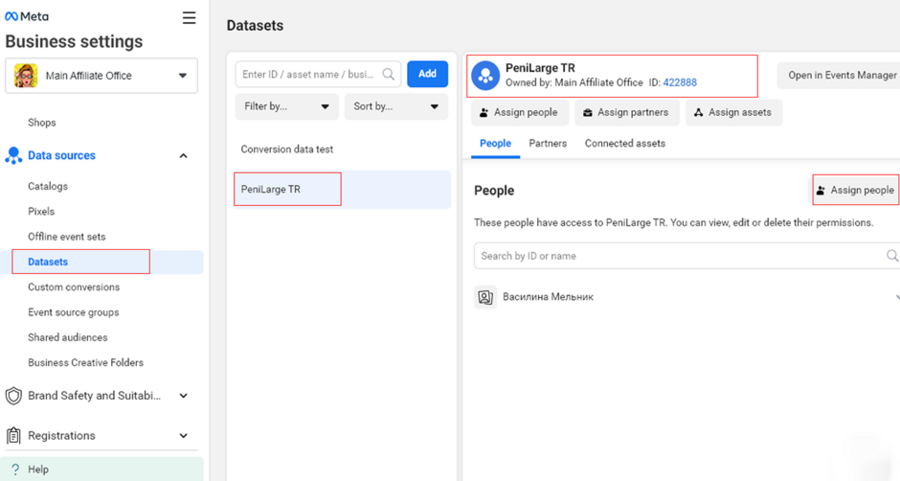
Task: Expand the Registrations section chevron
Action: 183,436
